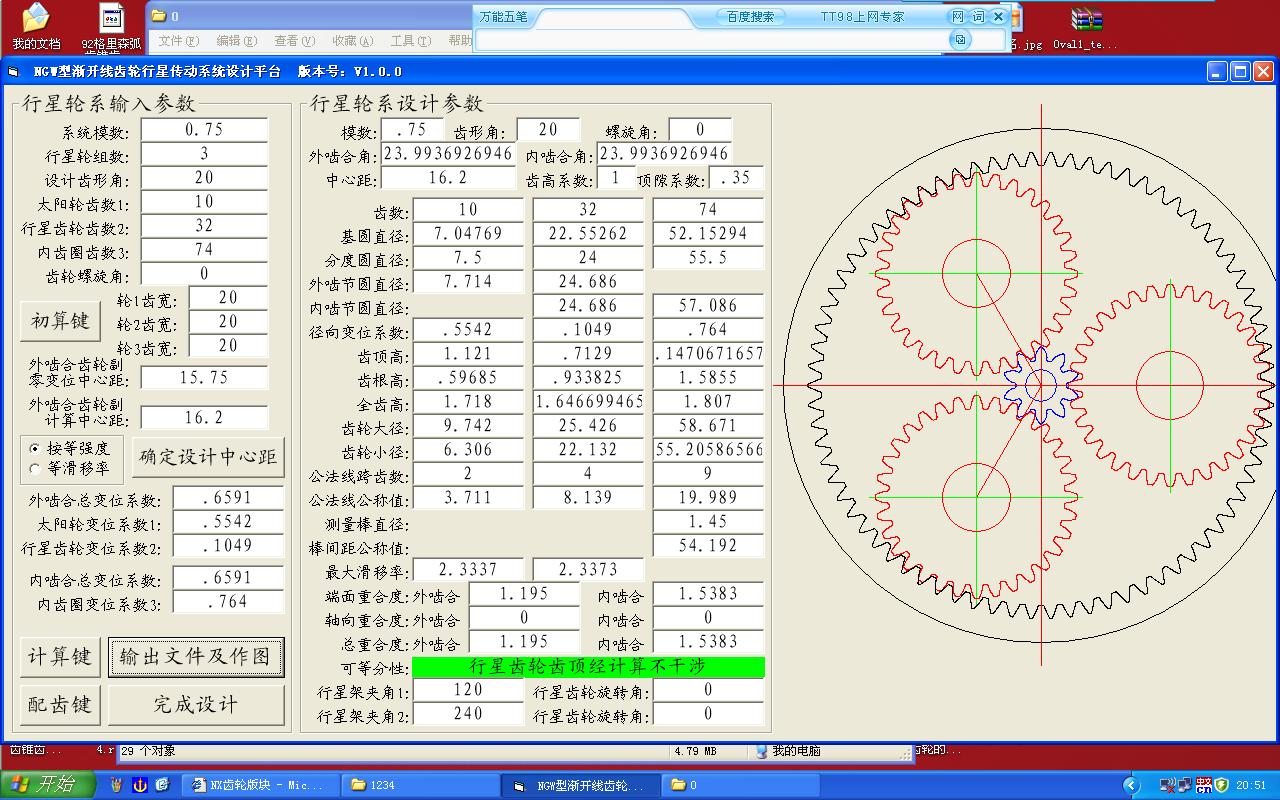The image size is (1280, 800).
Task: Click the 行星架夹角1 field showing 120
Action: pyautogui.click(x=468, y=690)
